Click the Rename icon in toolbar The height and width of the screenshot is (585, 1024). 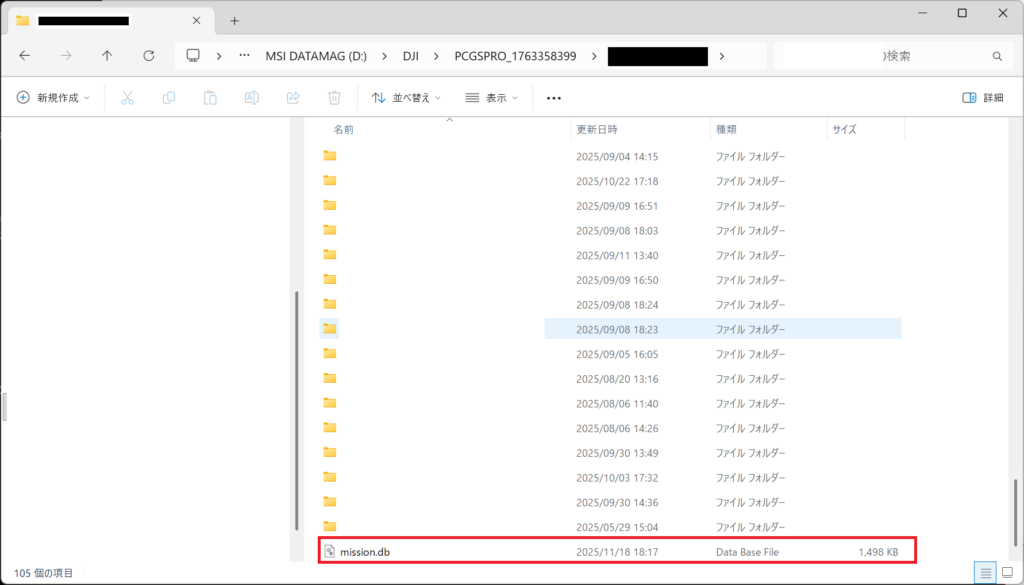[x=252, y=98]
